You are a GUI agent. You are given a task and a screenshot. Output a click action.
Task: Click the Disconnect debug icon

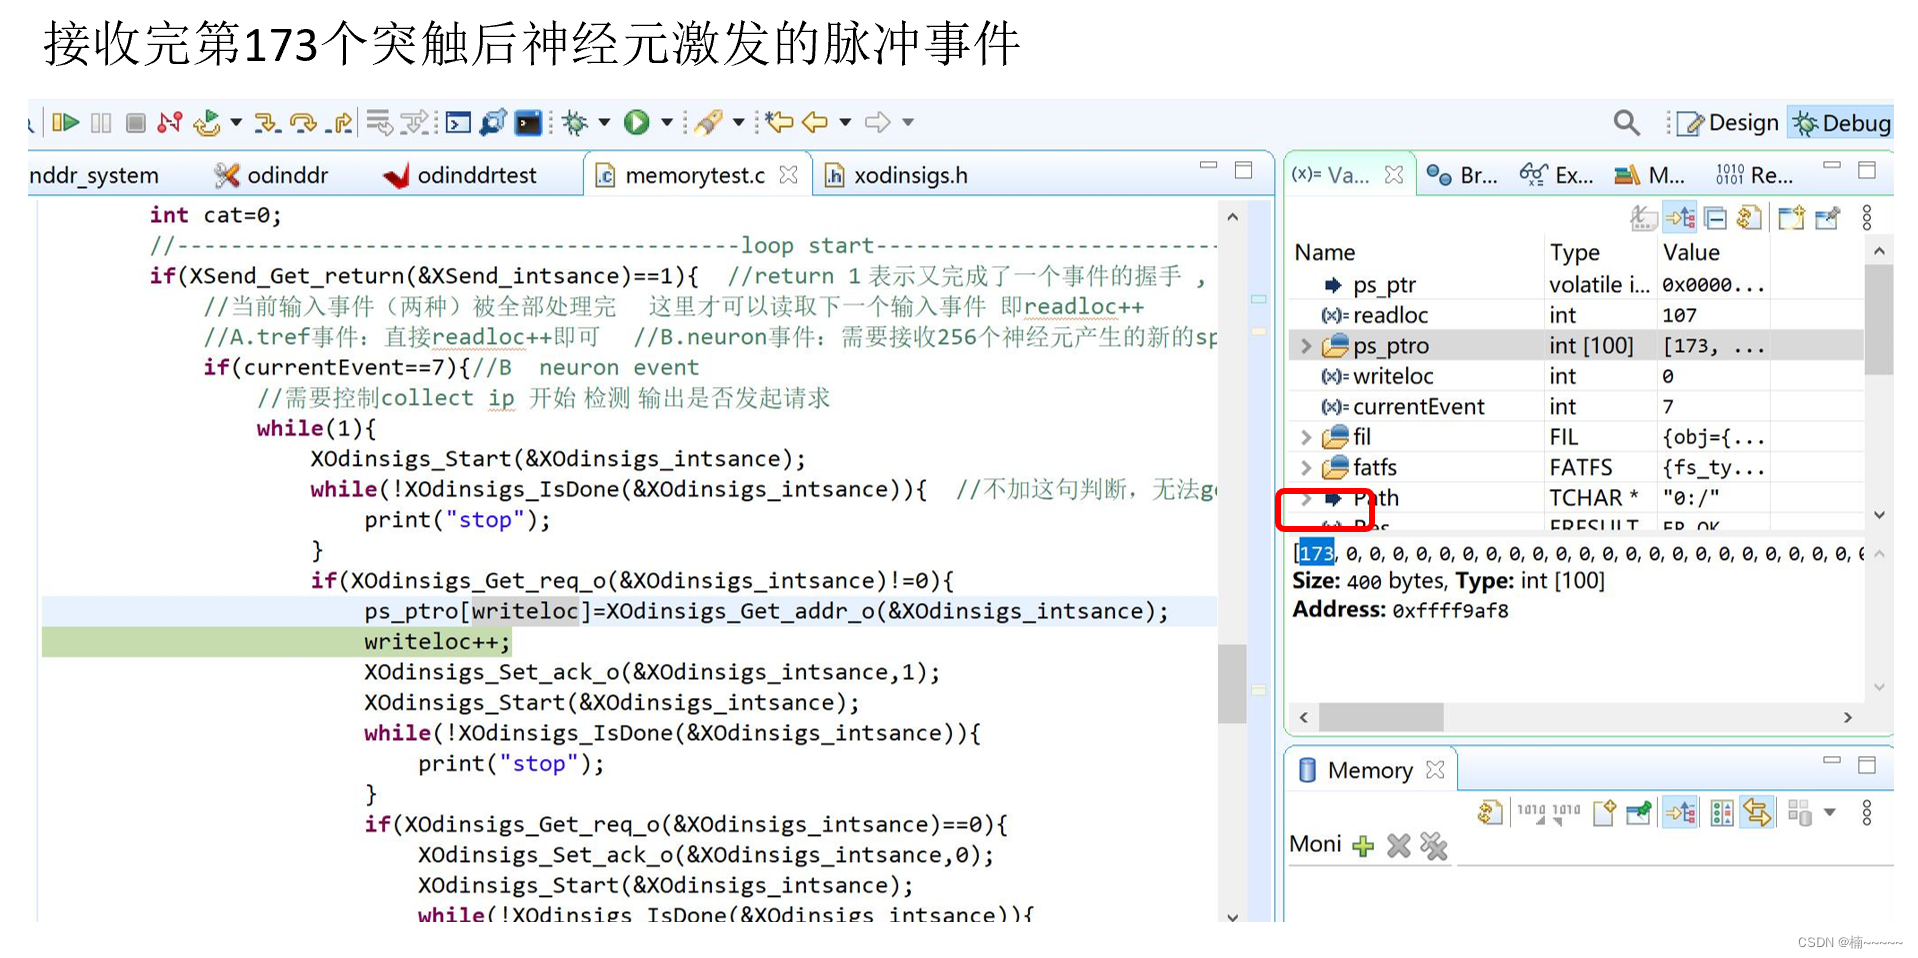tap(170, 122)
